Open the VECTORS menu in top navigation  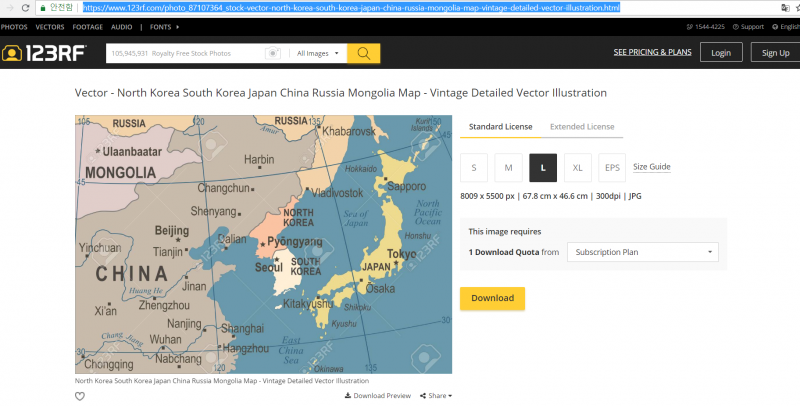[49, 27]
